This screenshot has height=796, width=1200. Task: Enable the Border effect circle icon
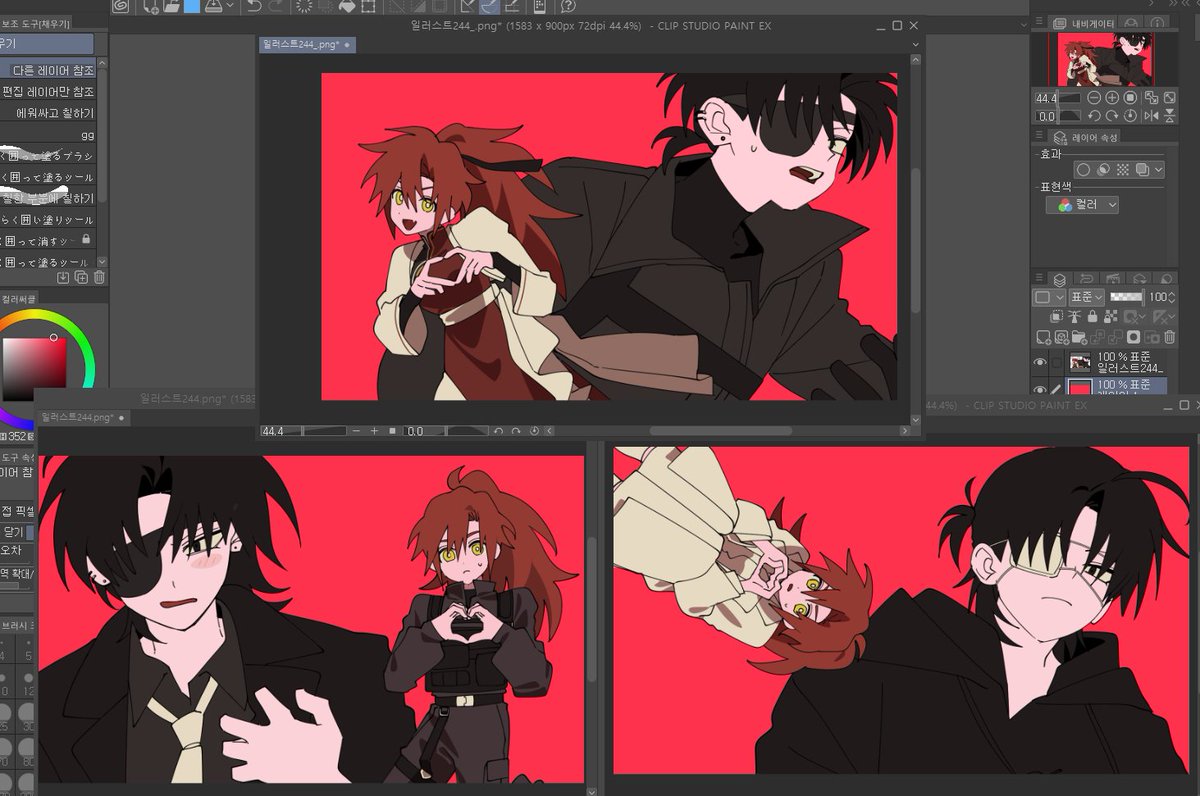pyautogui.click(x=1083, y=170)
